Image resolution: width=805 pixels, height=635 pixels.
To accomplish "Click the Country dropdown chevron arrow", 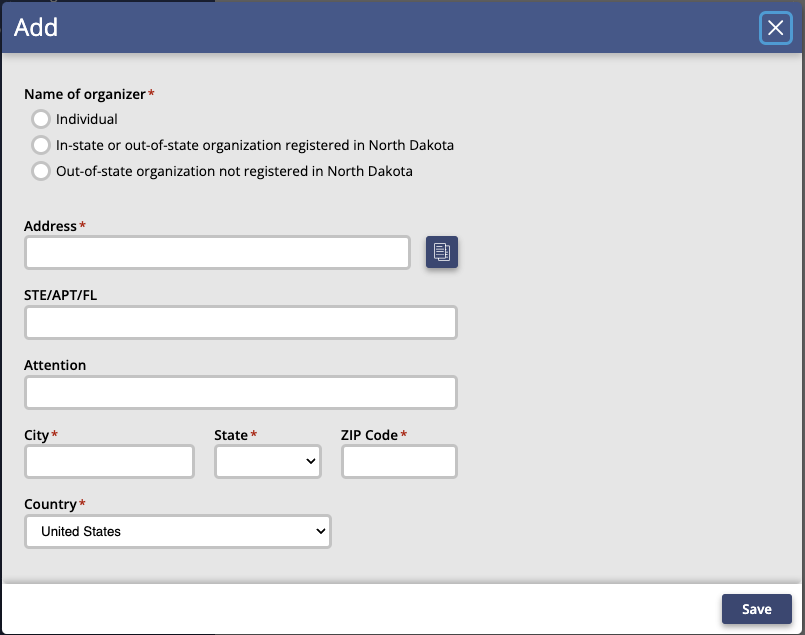I will tap(321, 531).
